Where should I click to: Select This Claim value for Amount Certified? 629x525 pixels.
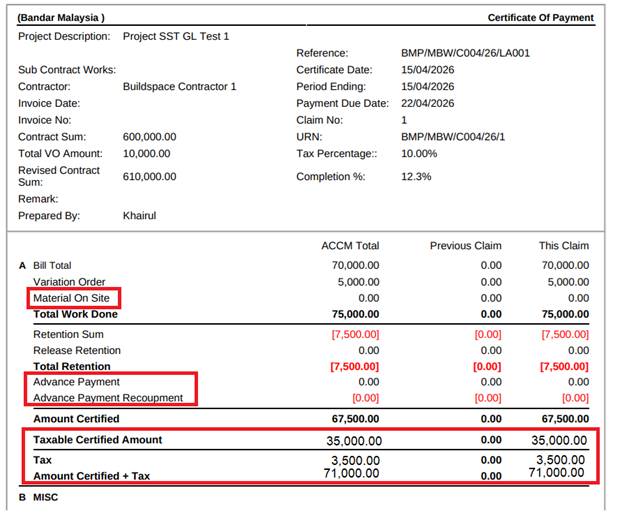coord(565,419)
